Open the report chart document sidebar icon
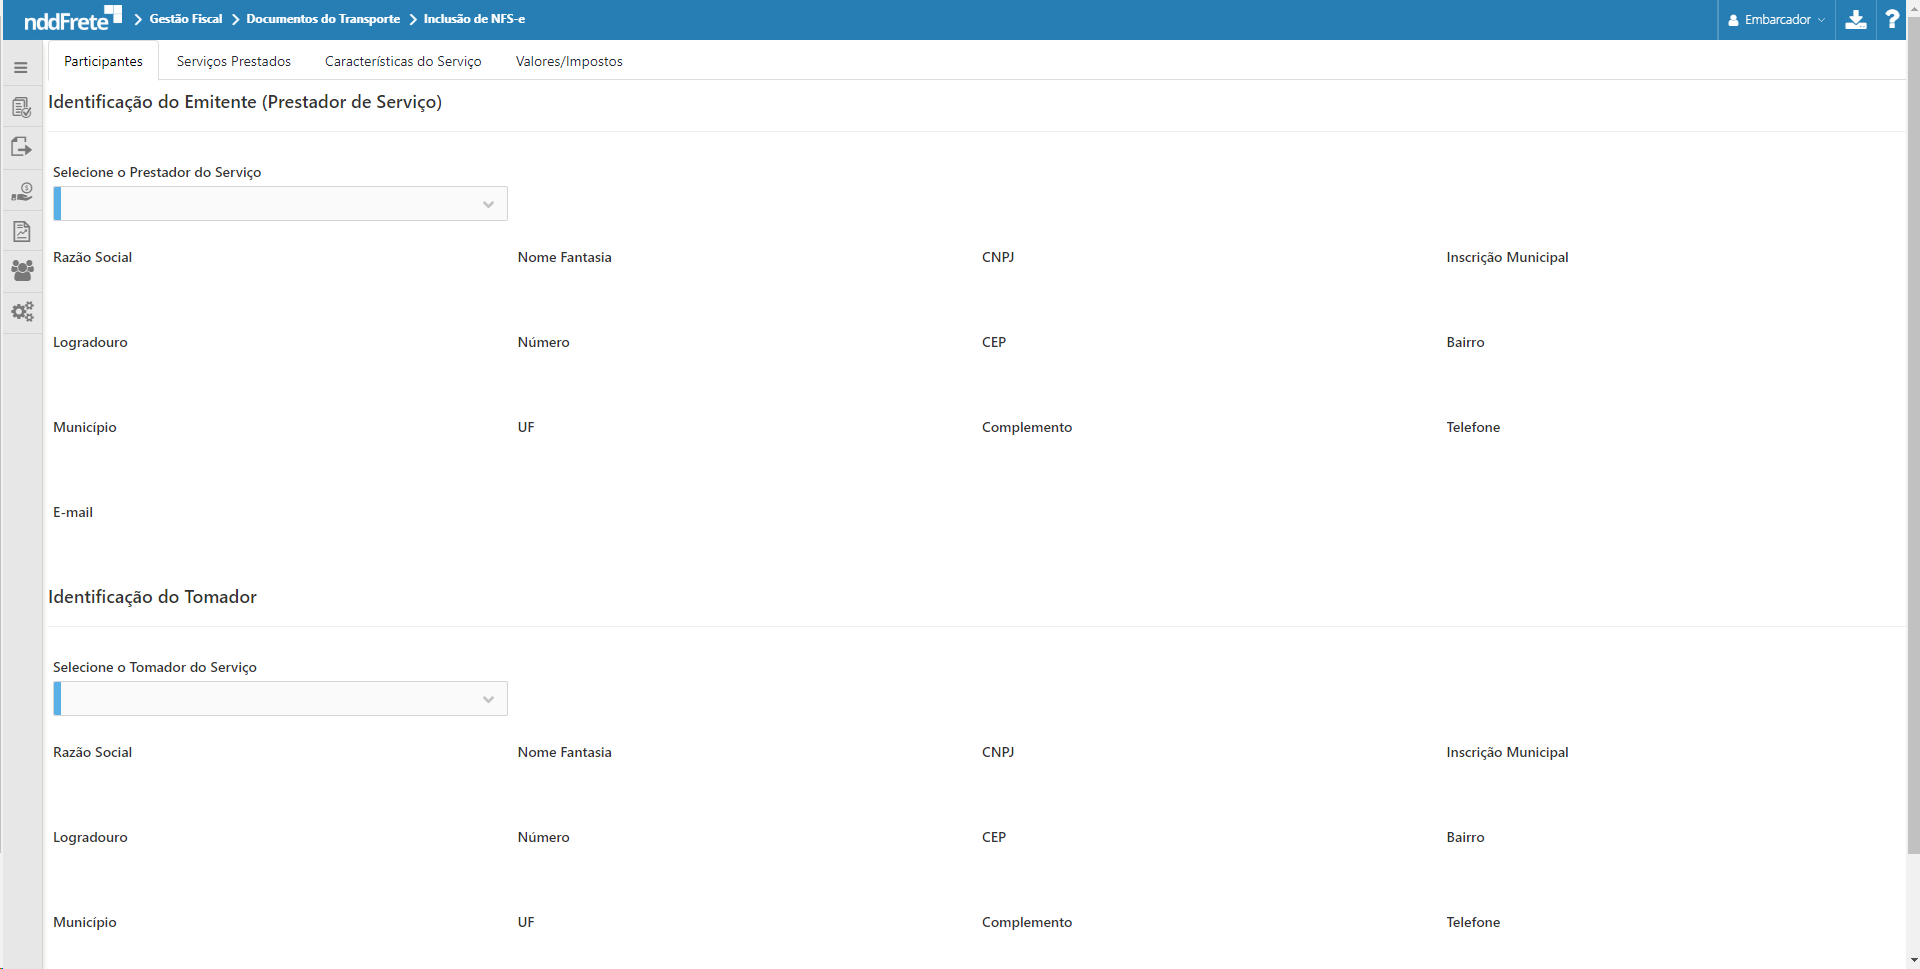The height and width of the screenshot is (969, 1920). [21, 232]
